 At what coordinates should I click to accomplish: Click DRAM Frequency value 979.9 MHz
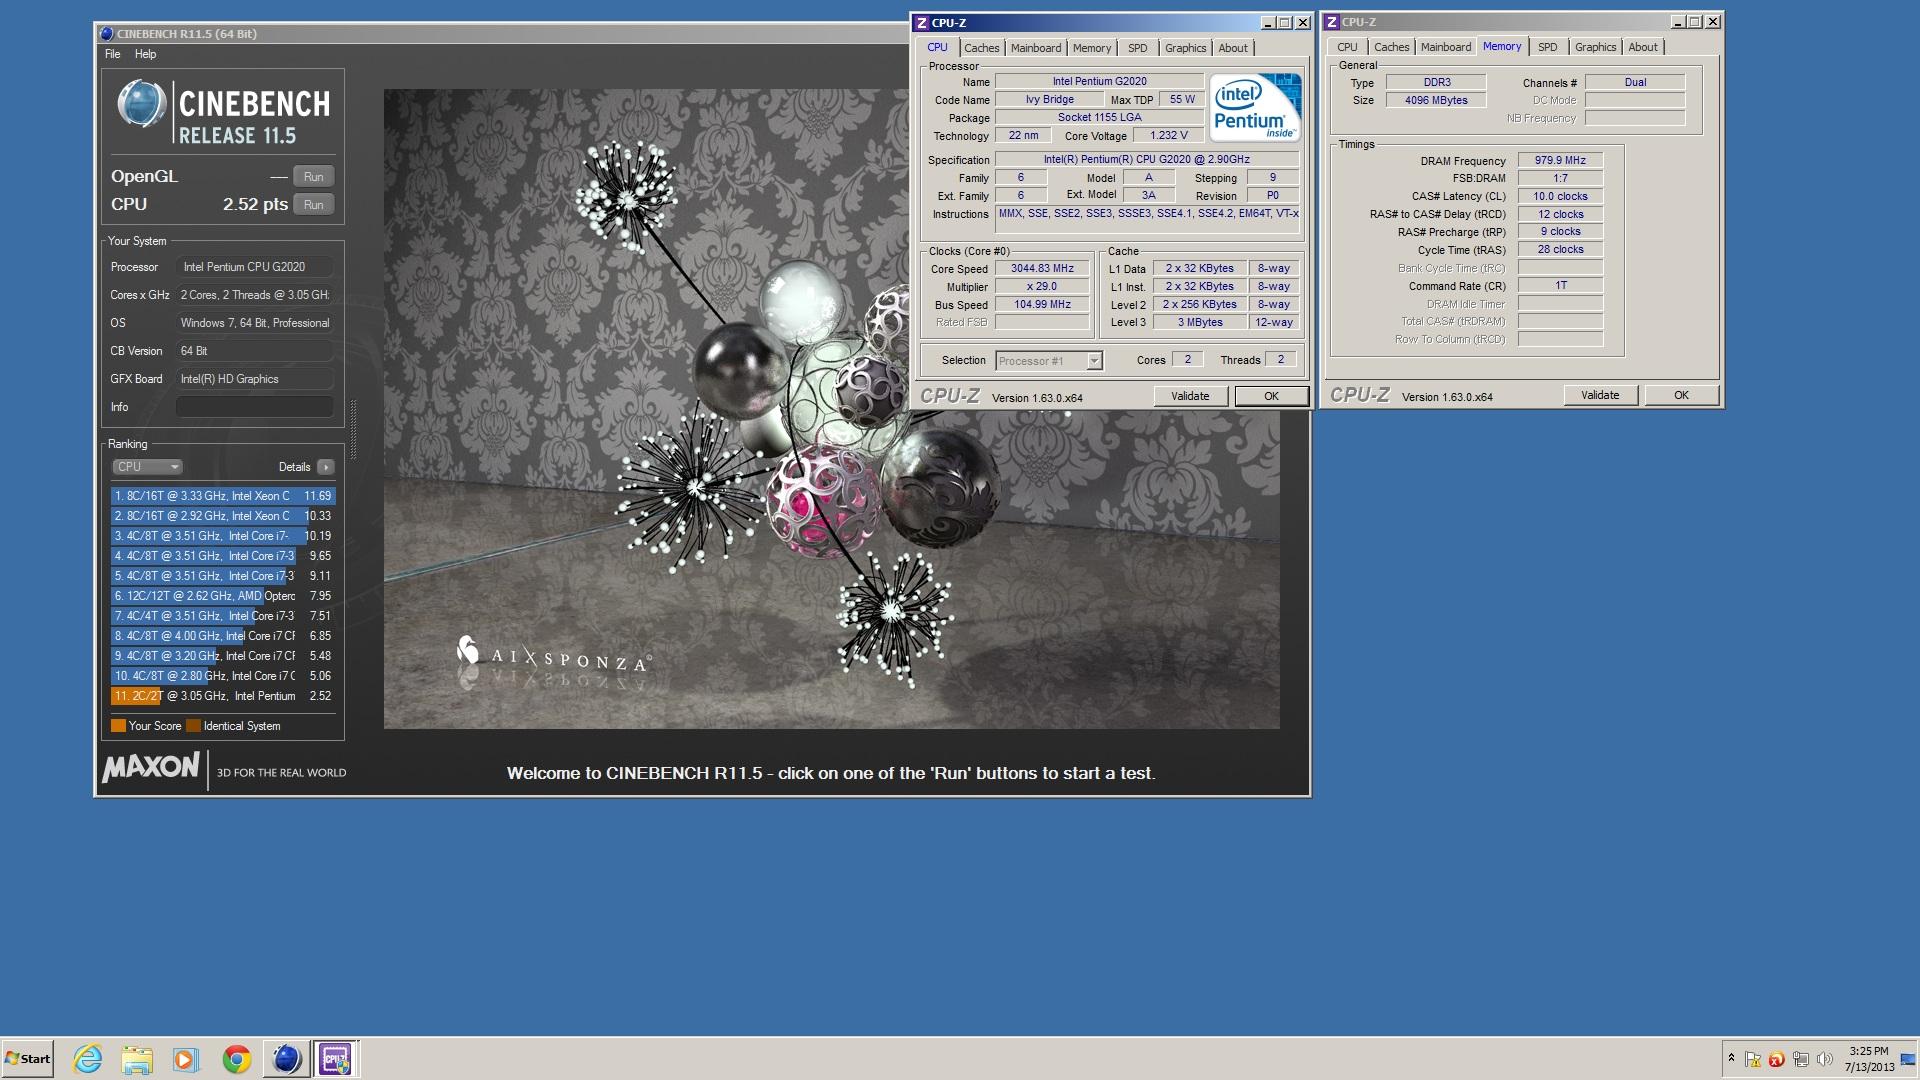tap(1560, 160)
